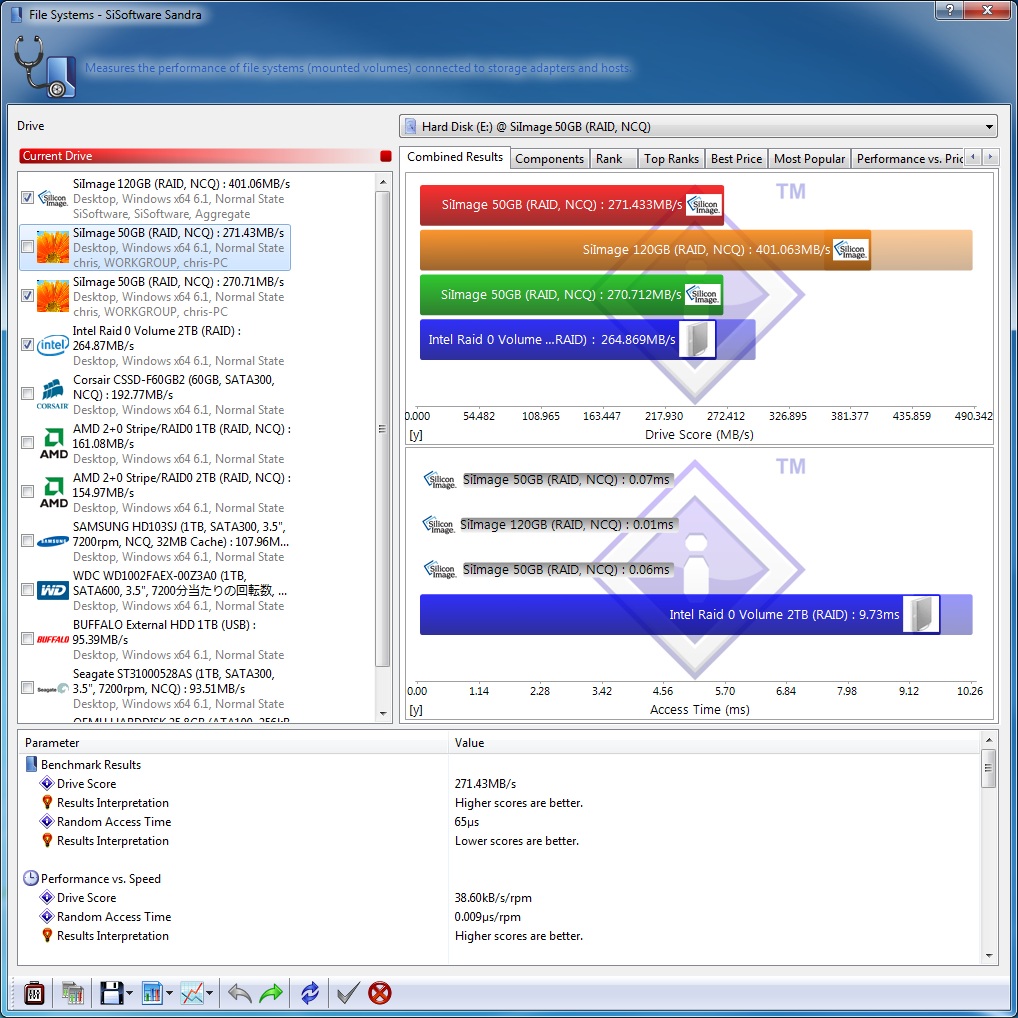The width and height of the screenshot is (1018, 1018).
Task: Click drive list scroll up arrow
Action: [x=383, y=182]
